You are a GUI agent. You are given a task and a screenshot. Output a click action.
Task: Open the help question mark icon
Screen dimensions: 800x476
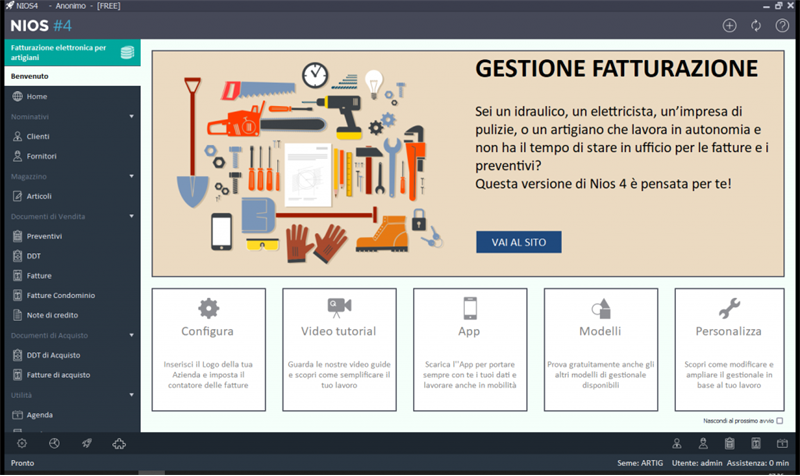tap(782, 26)
